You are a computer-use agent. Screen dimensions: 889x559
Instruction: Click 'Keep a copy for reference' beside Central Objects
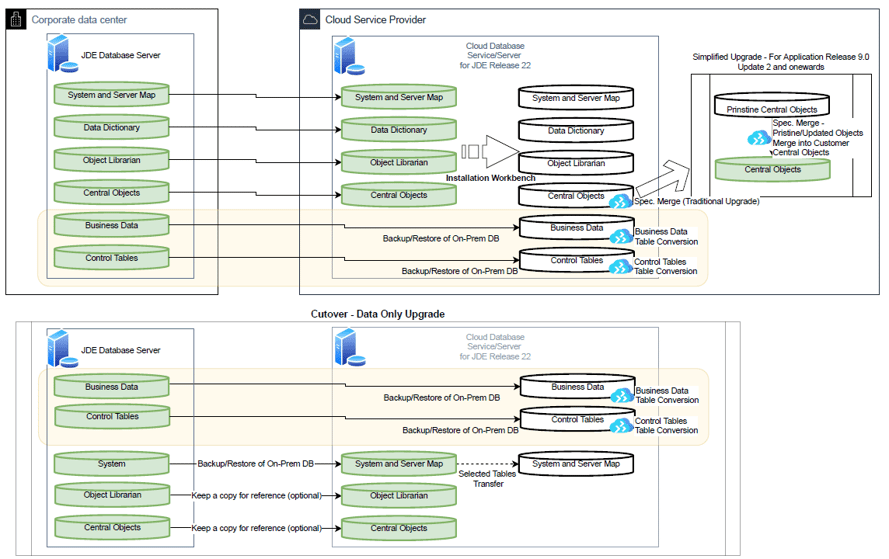point(256,528)
